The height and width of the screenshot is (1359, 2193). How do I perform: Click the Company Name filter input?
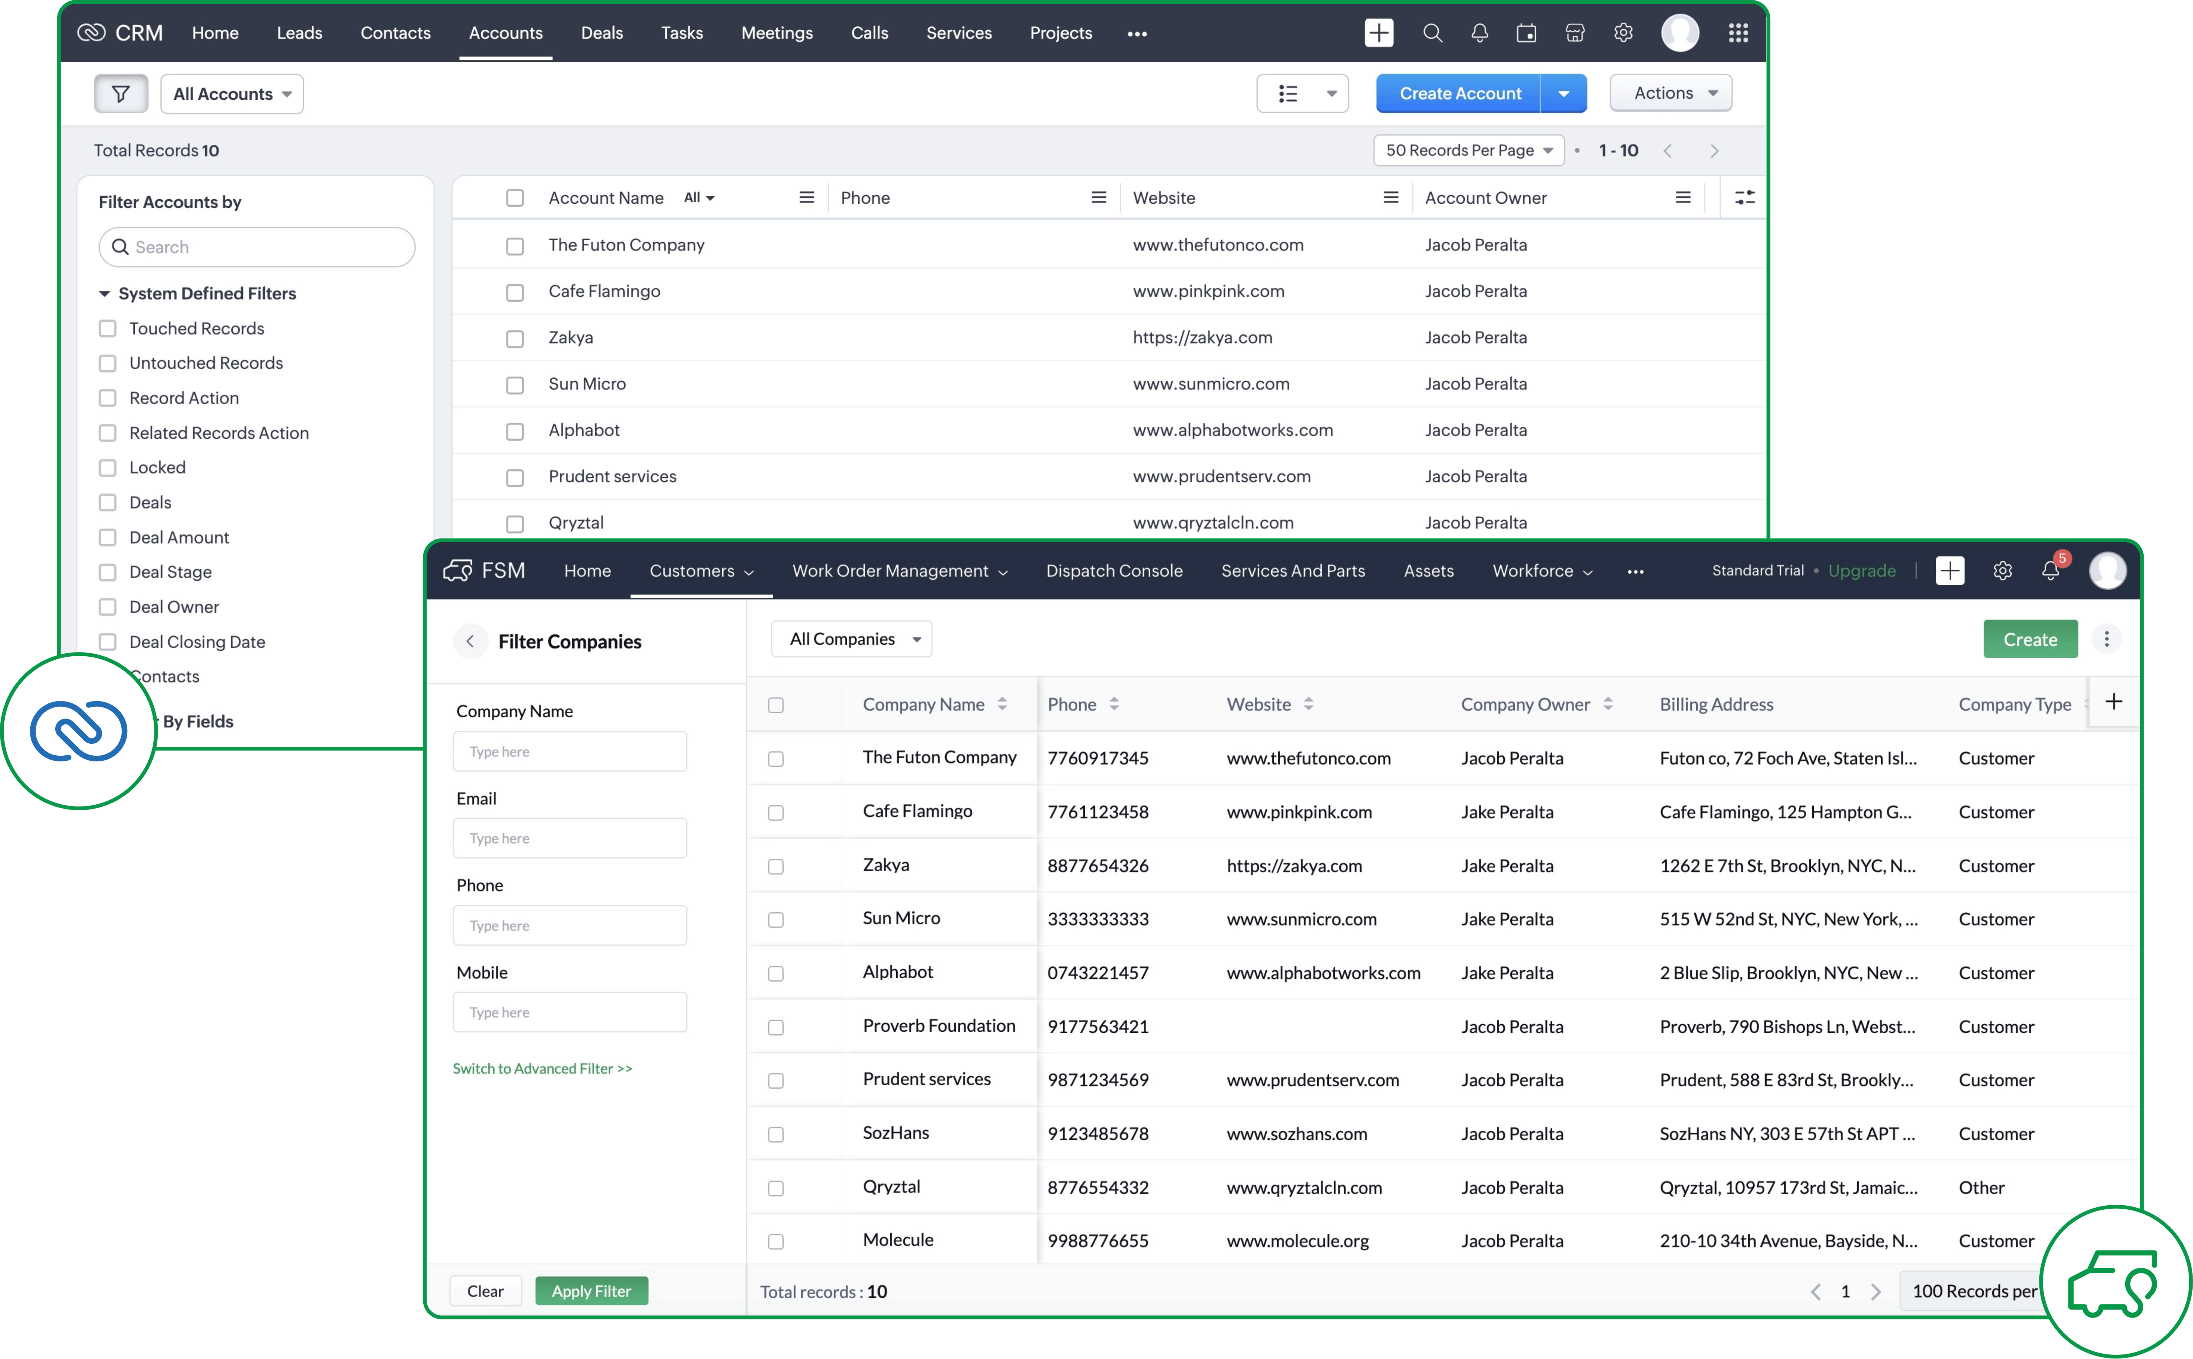tap(570, 752)
